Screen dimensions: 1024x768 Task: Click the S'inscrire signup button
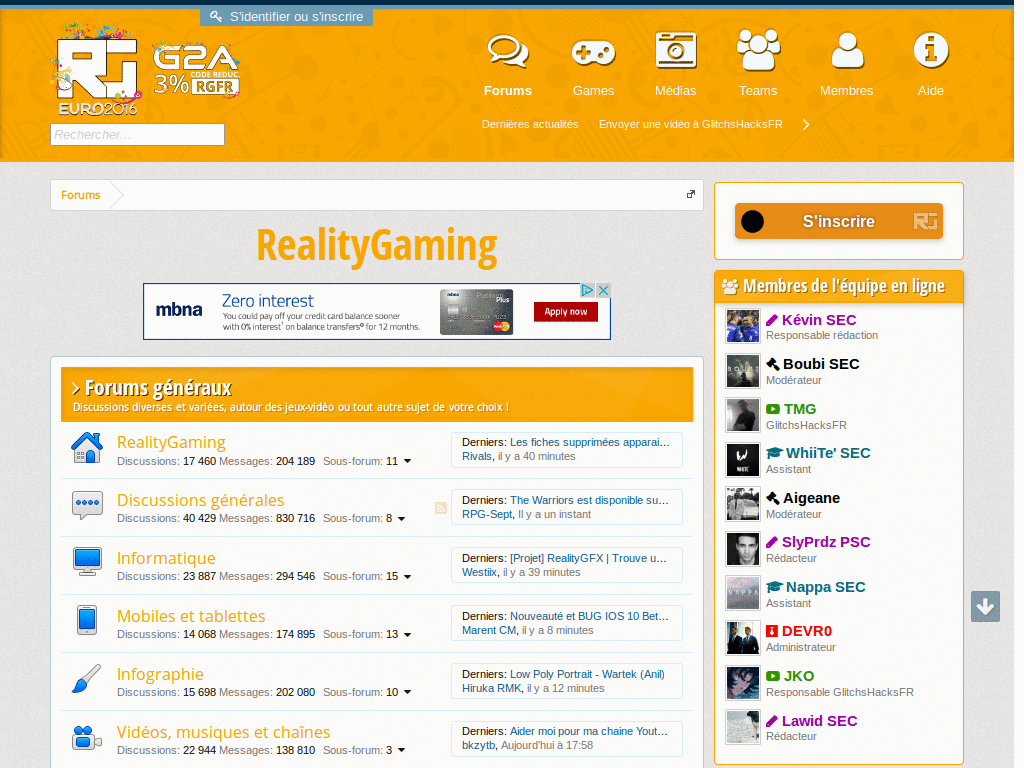[x=839, y=221]
